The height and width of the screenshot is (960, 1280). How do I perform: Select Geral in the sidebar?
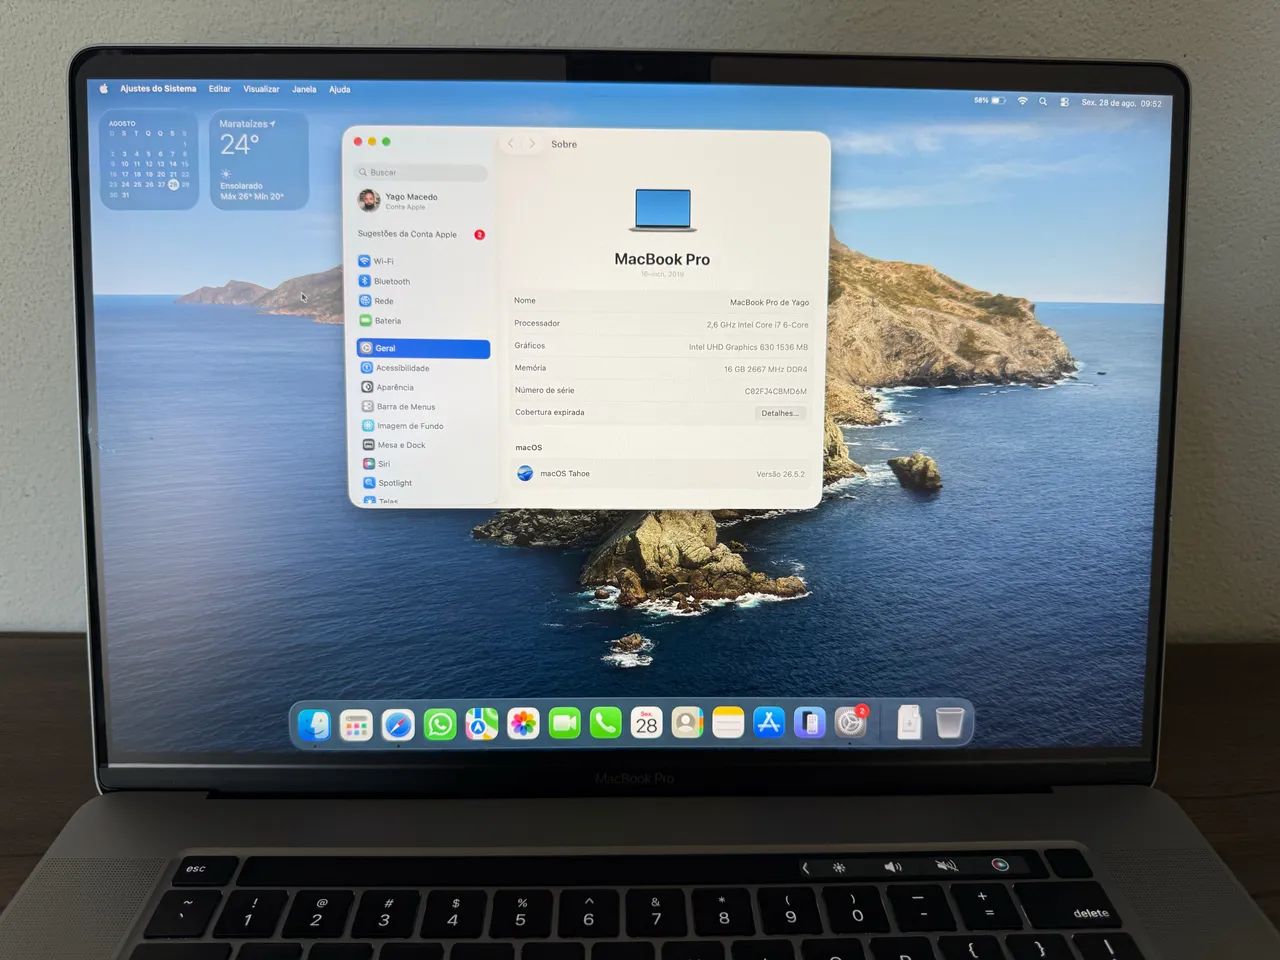(x=423, y=348)
